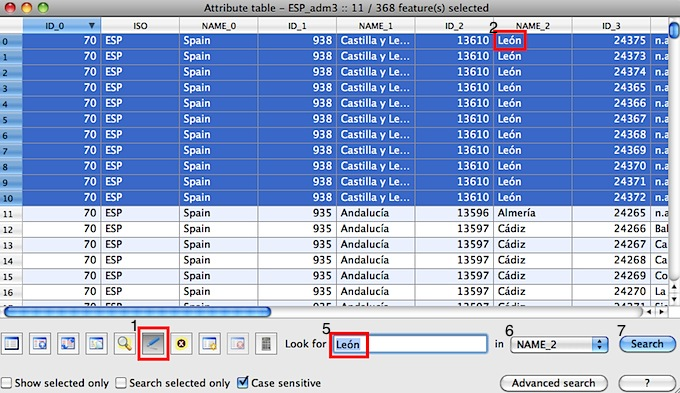
Task: Open the field calculator icon
Action: [266, 344]
